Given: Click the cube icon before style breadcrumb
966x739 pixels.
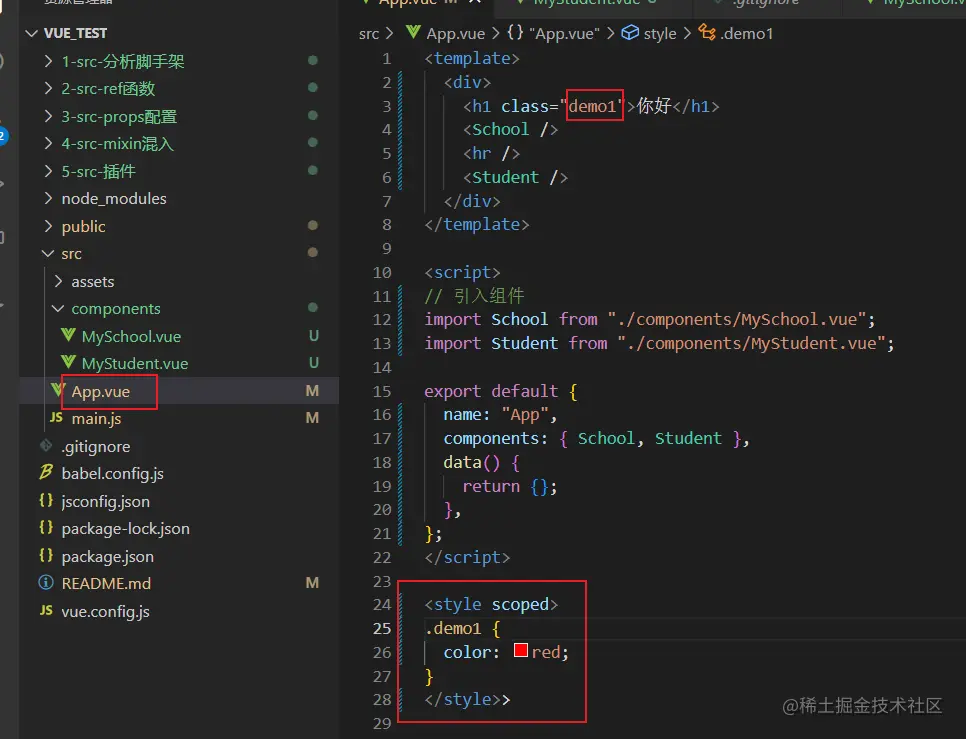Looking at the screenshot, I should (x=630, y=32).
